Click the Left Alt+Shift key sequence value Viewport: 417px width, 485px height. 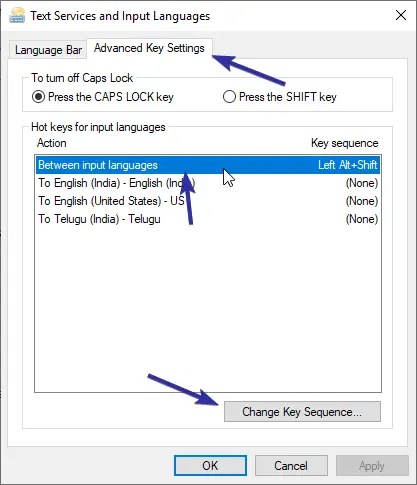click(347, 165)
